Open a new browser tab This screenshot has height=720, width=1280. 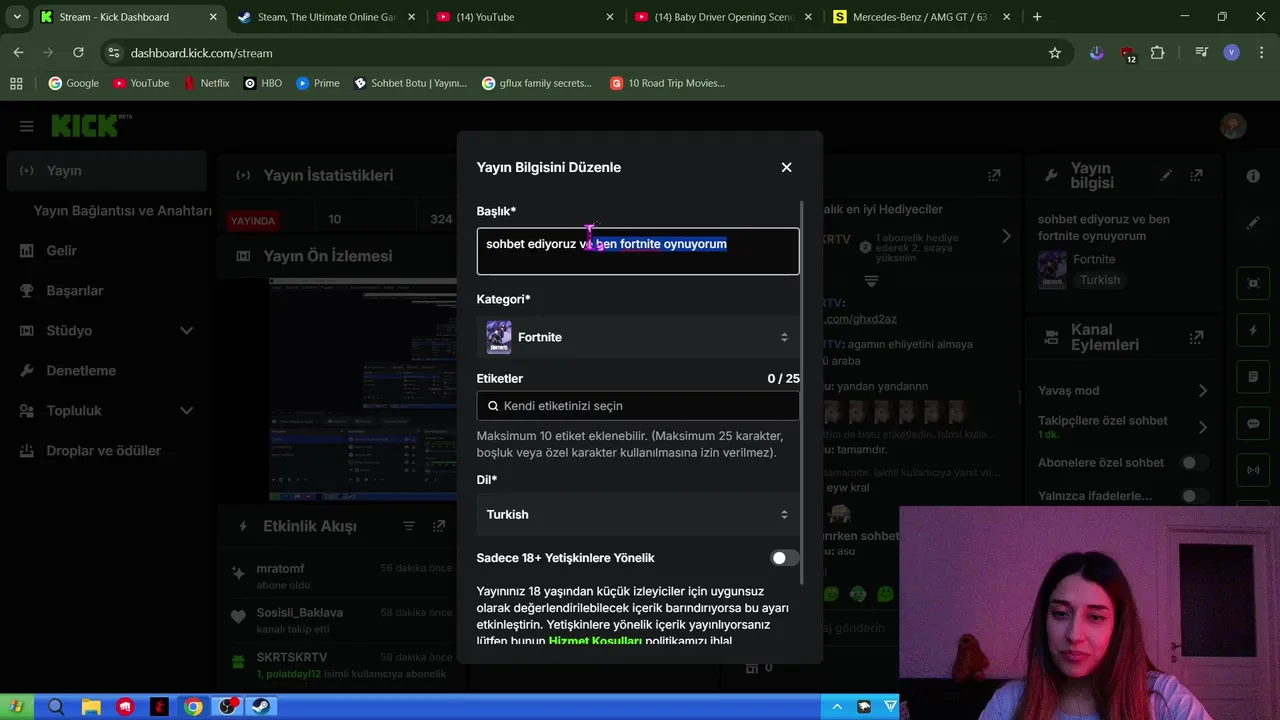click(1037, 17)
